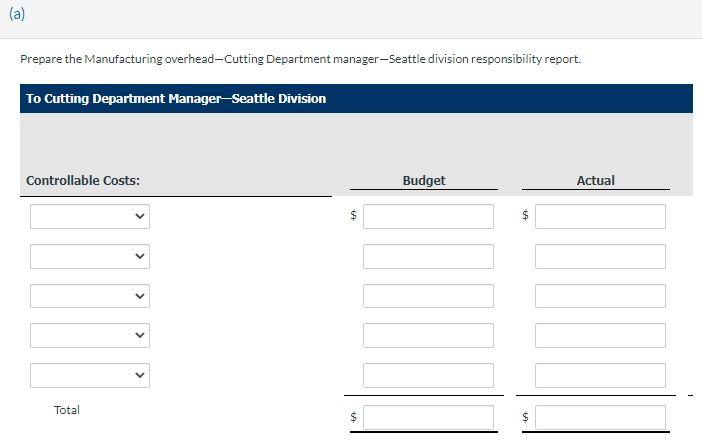Open the fourth controllable cost dropdown
This screenshot has height=440, width=702.
(x=90, y=335)
